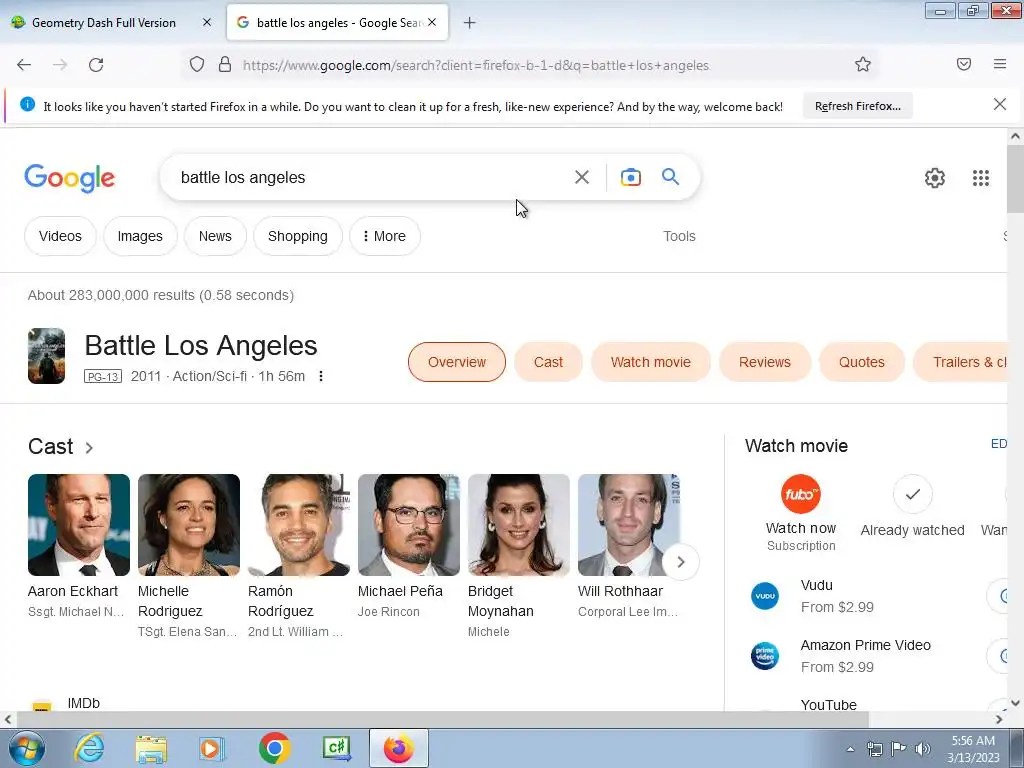Select the Quotes chip

point(861,362)
